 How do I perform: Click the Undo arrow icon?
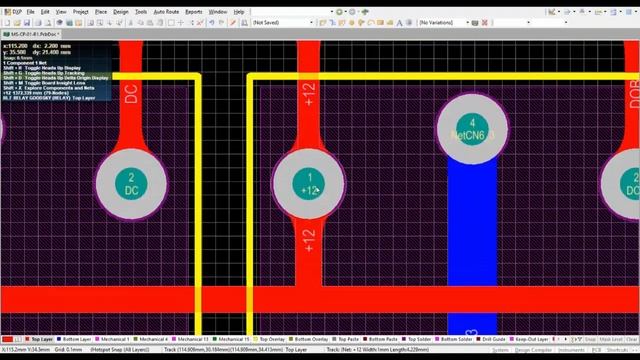tap(211, 23)
